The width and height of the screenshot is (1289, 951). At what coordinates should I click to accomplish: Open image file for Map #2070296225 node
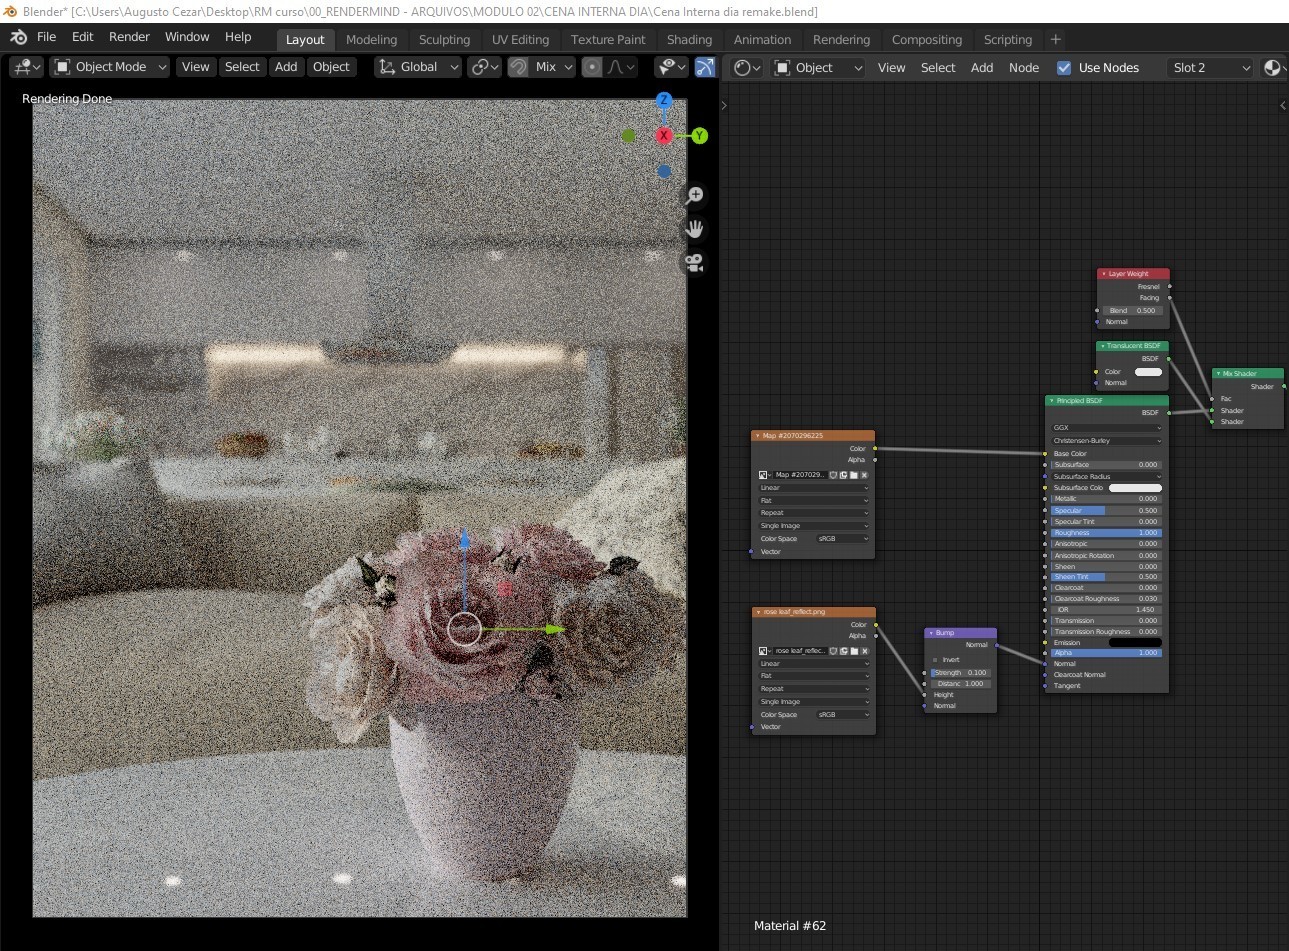(x=854, y=475)
